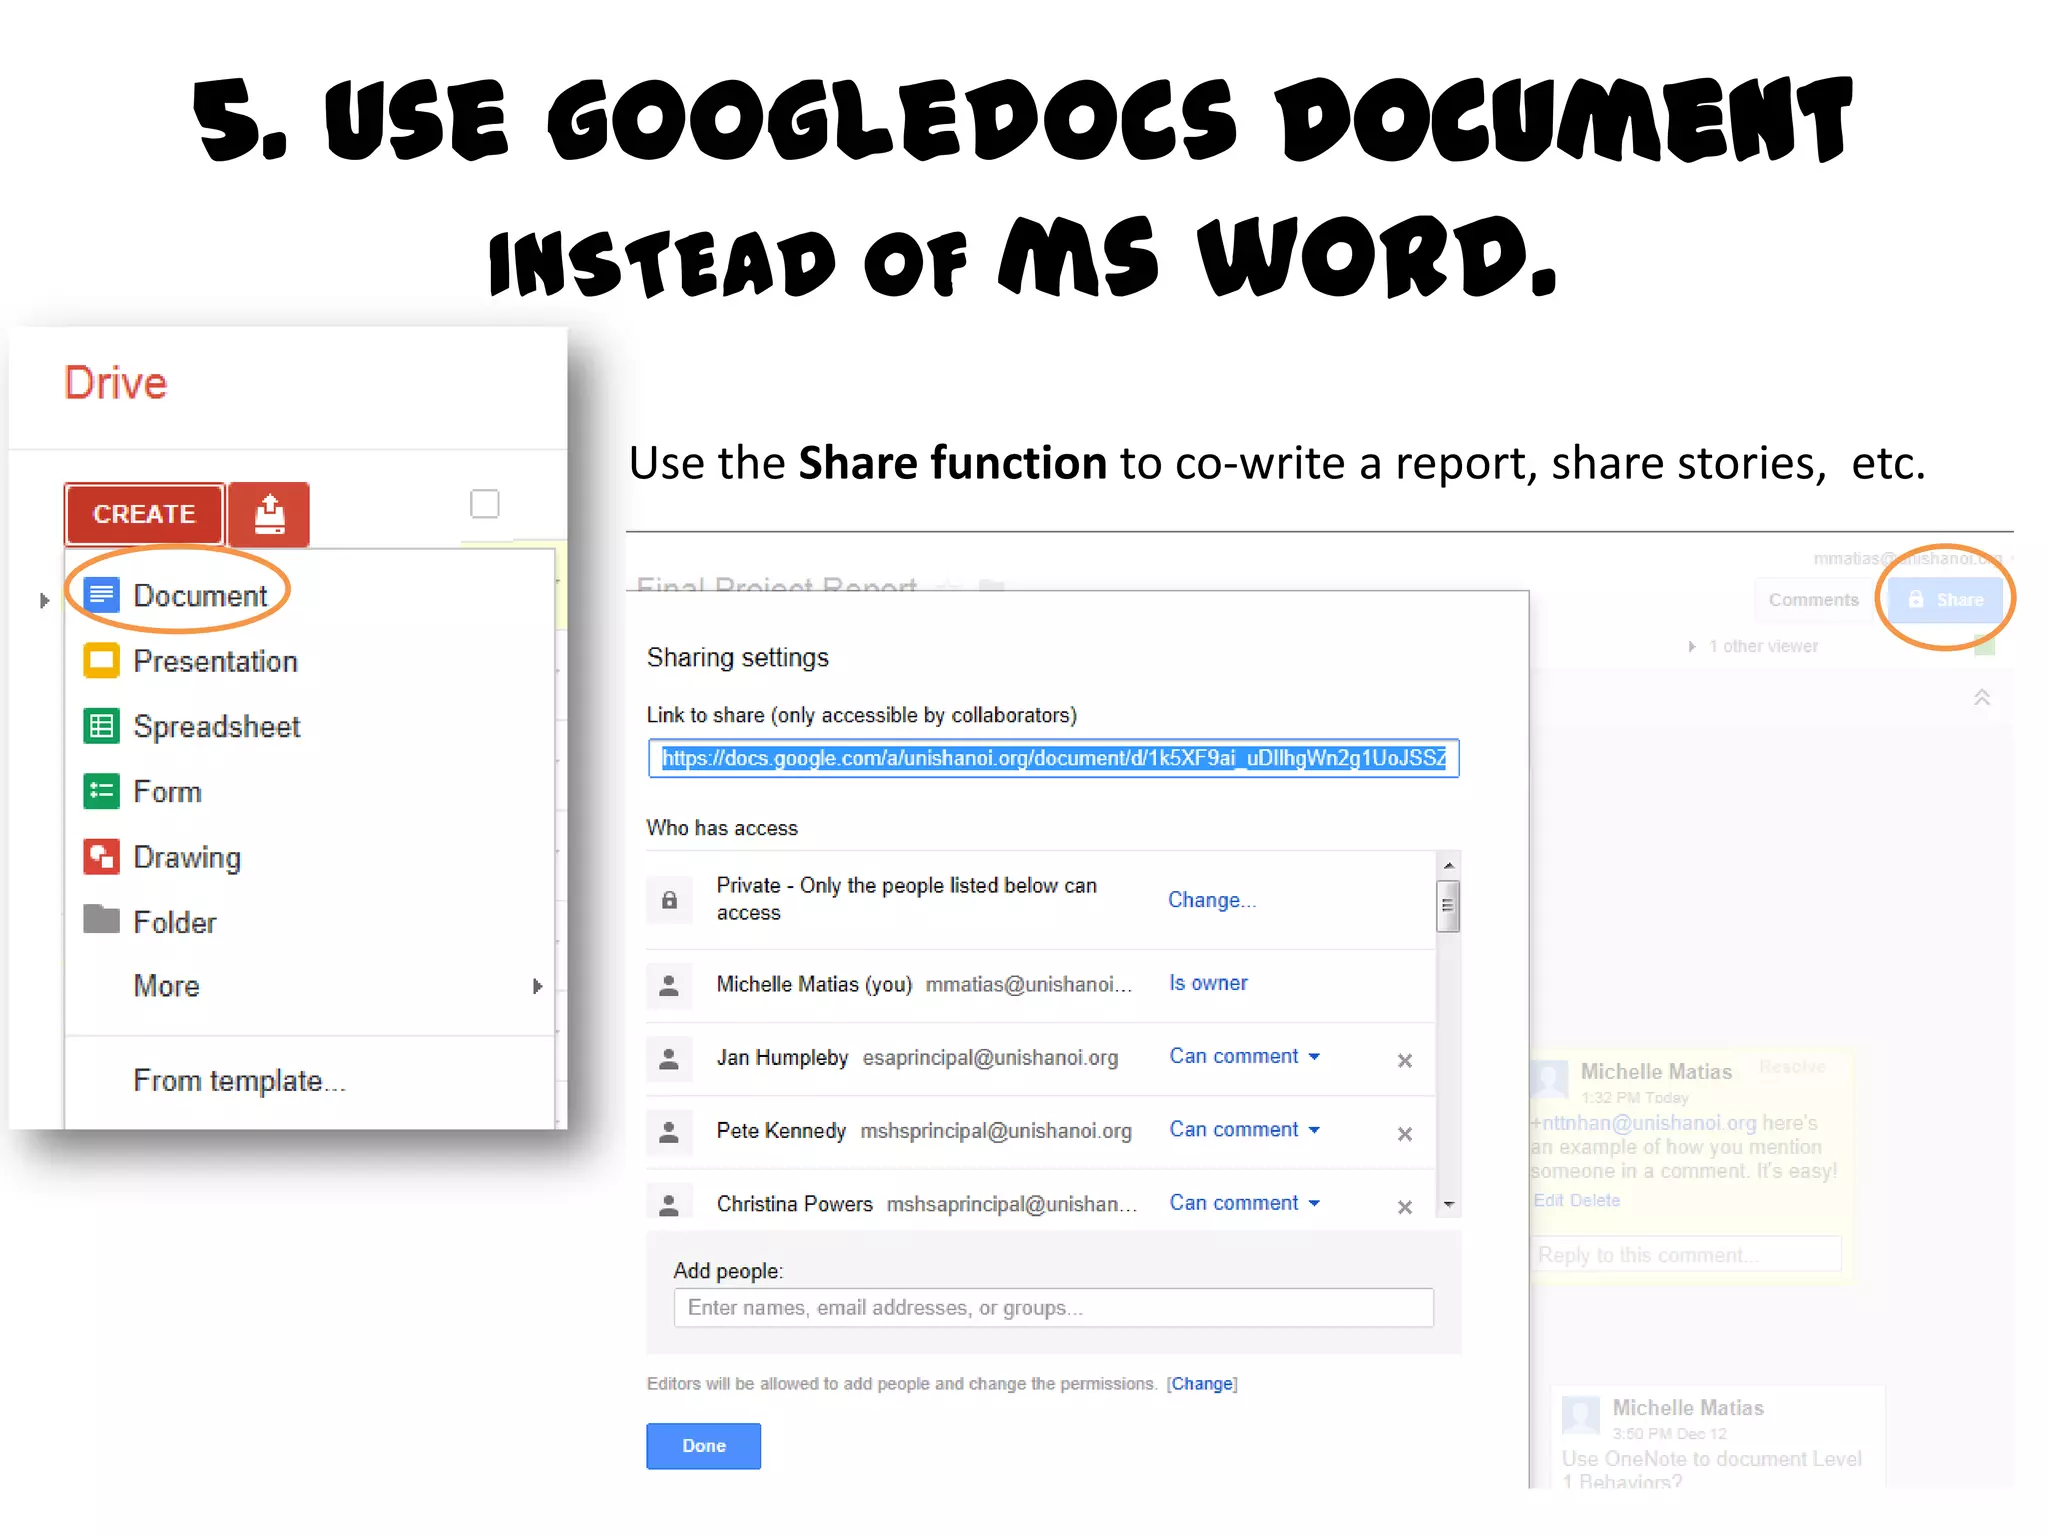Click Change... next to Private access
Viewport: 2048px width, 1536px height.
tap(1212, 900)
